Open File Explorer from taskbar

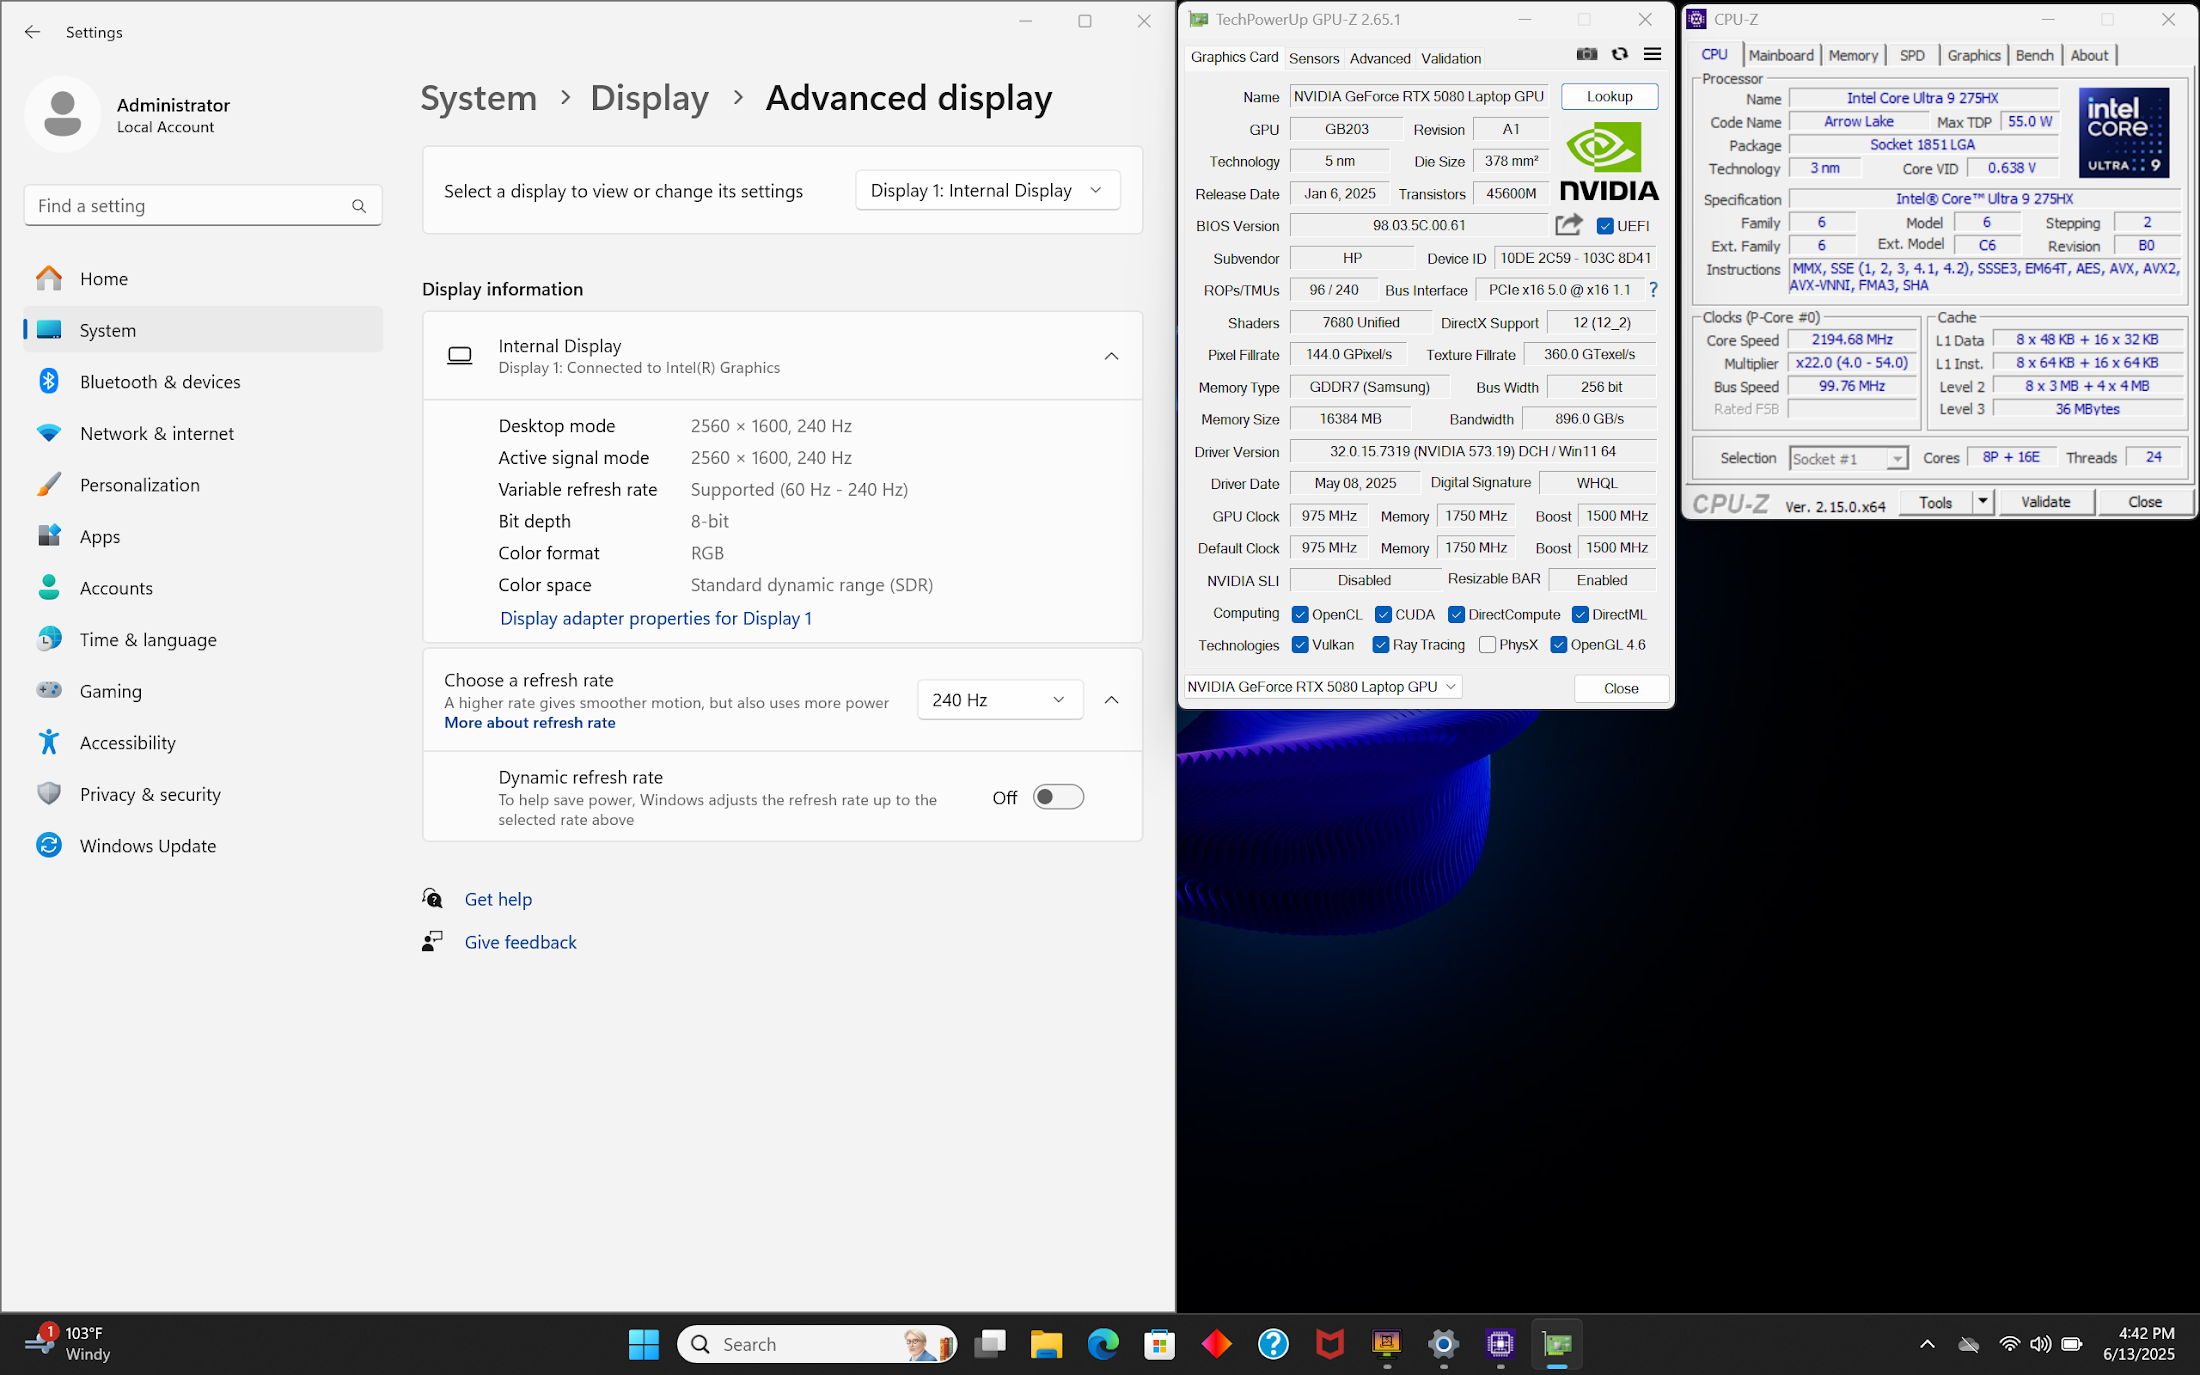point(1046,1344)
